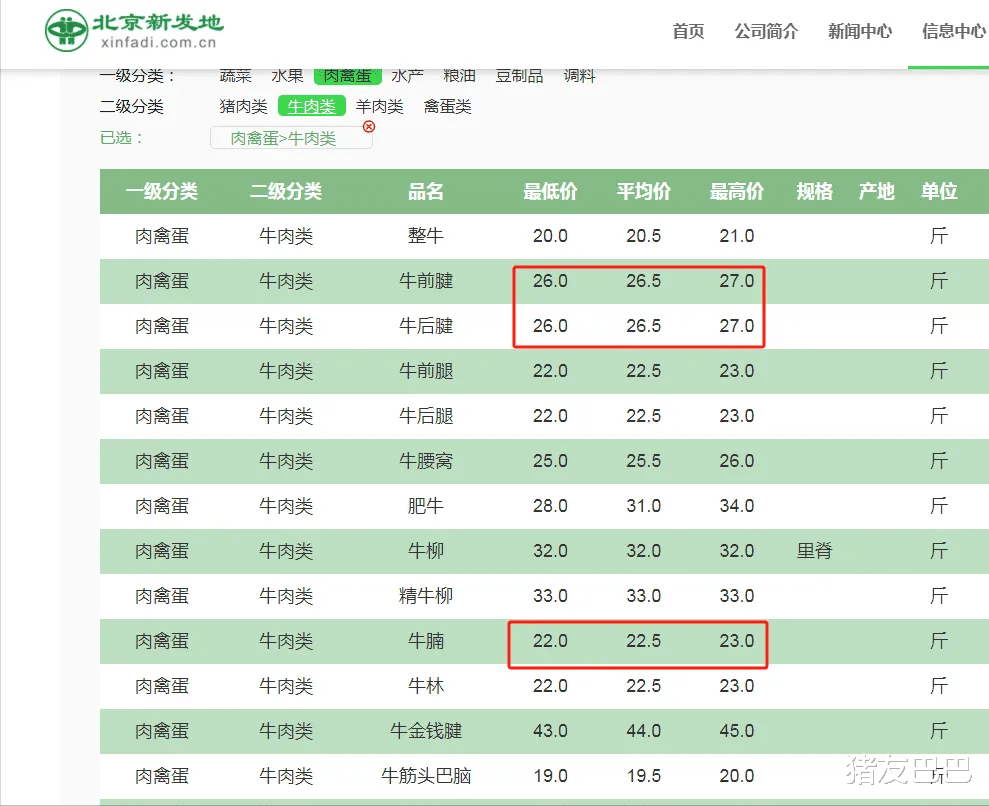Click 精牛柳 lowest price 33.0

tap(550, 596)
